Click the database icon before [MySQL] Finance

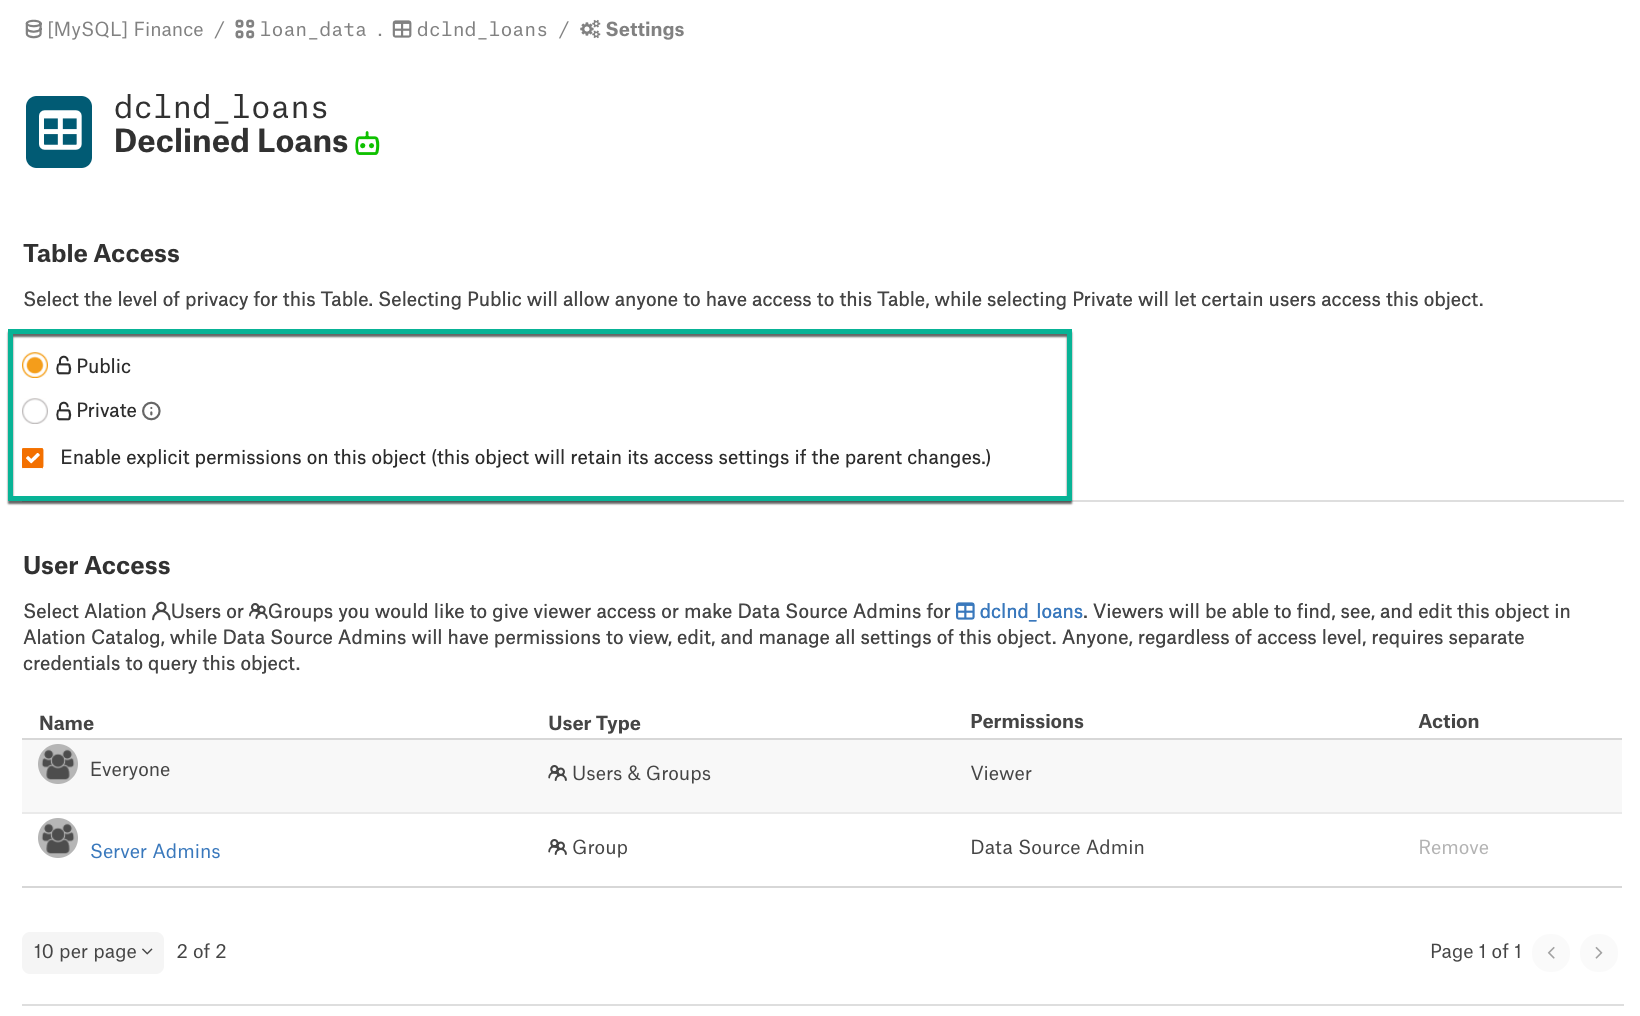(x=33, y=29)
